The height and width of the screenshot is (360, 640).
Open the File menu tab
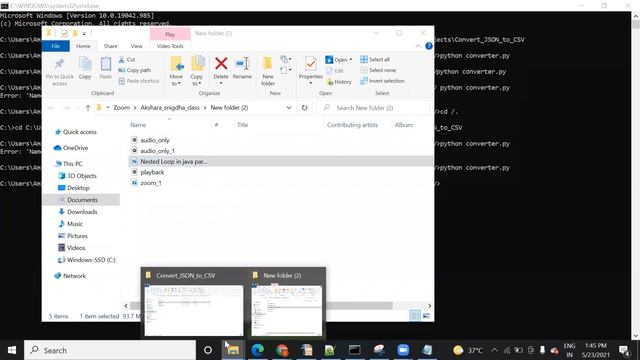tap(56, 46)
